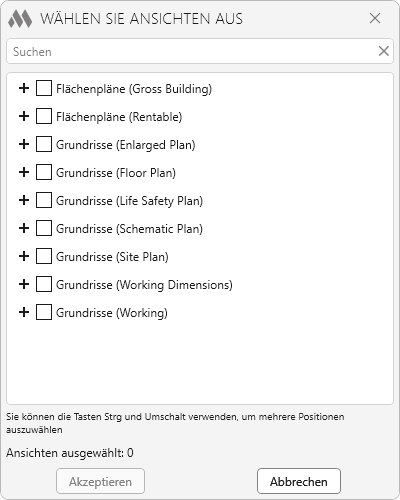Focus the Suchen search input field
The height and width of the screenshot is (500, 400).
pyautogui.click(x=193, y=51)
